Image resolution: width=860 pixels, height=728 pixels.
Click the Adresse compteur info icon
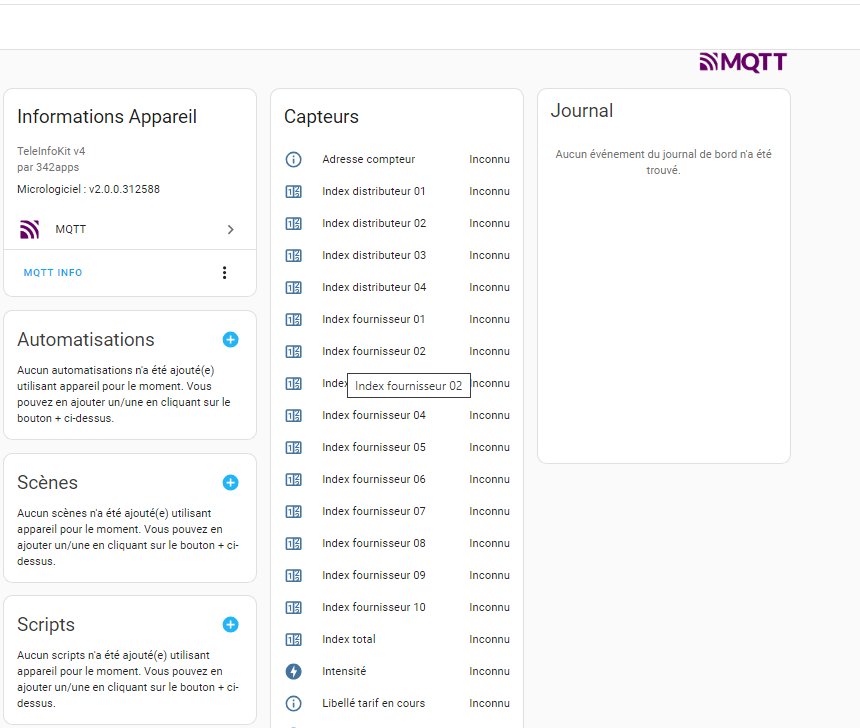[x=294, y=159]
